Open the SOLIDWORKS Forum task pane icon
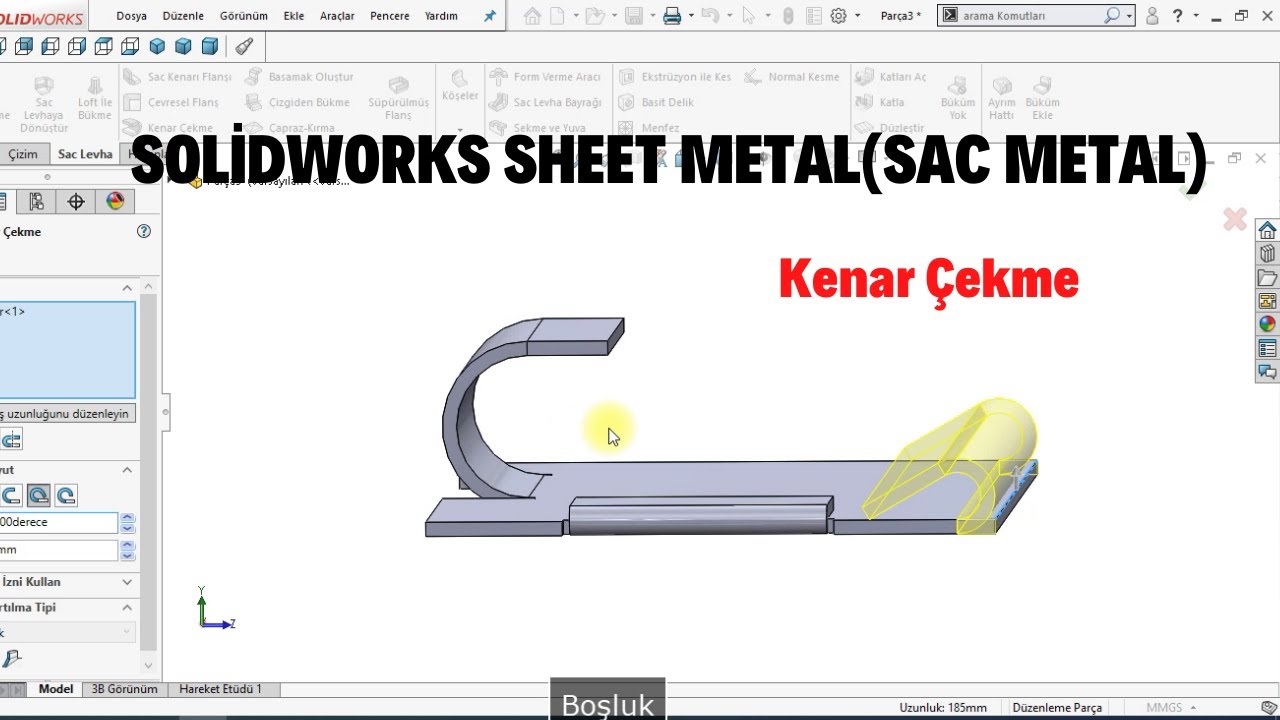Screen dimensions: 1280x720 (1267, 372)
